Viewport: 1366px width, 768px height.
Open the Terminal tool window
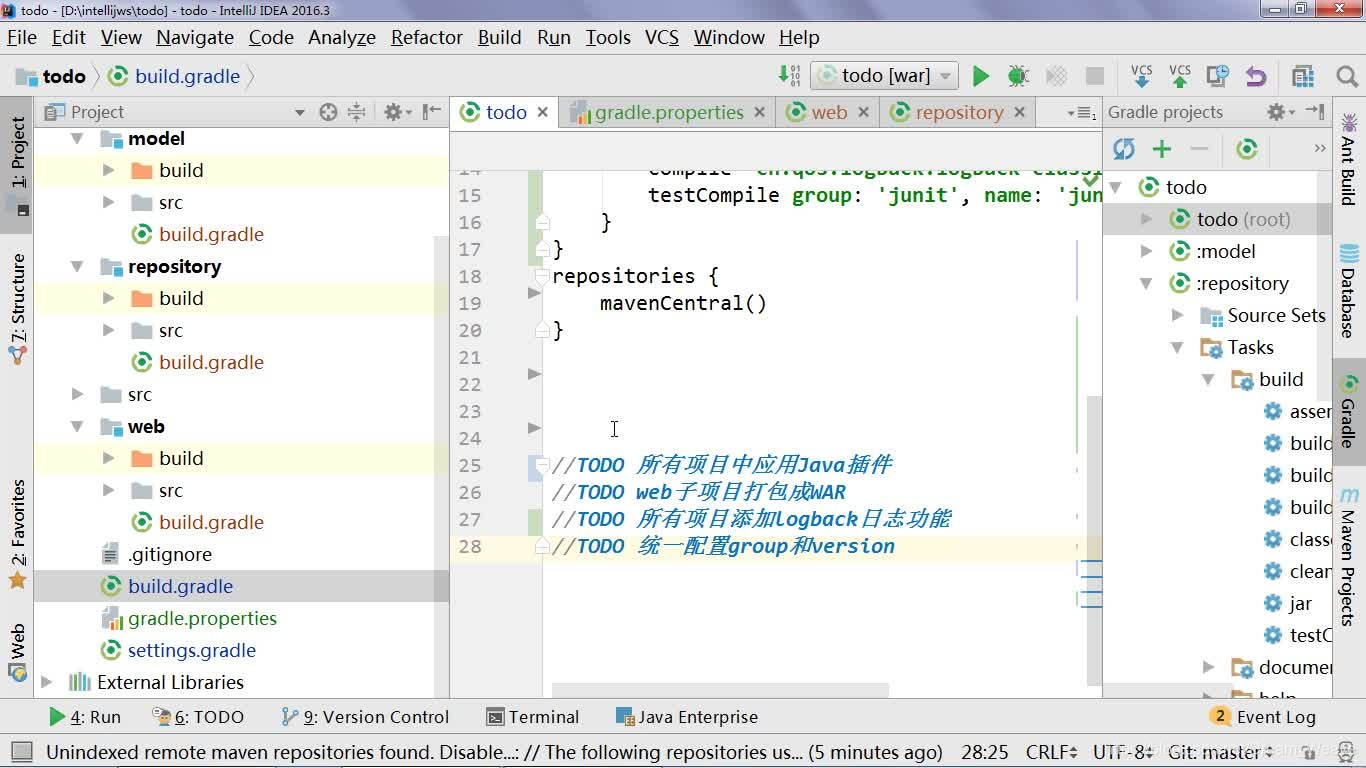click(x=533, y=717)
